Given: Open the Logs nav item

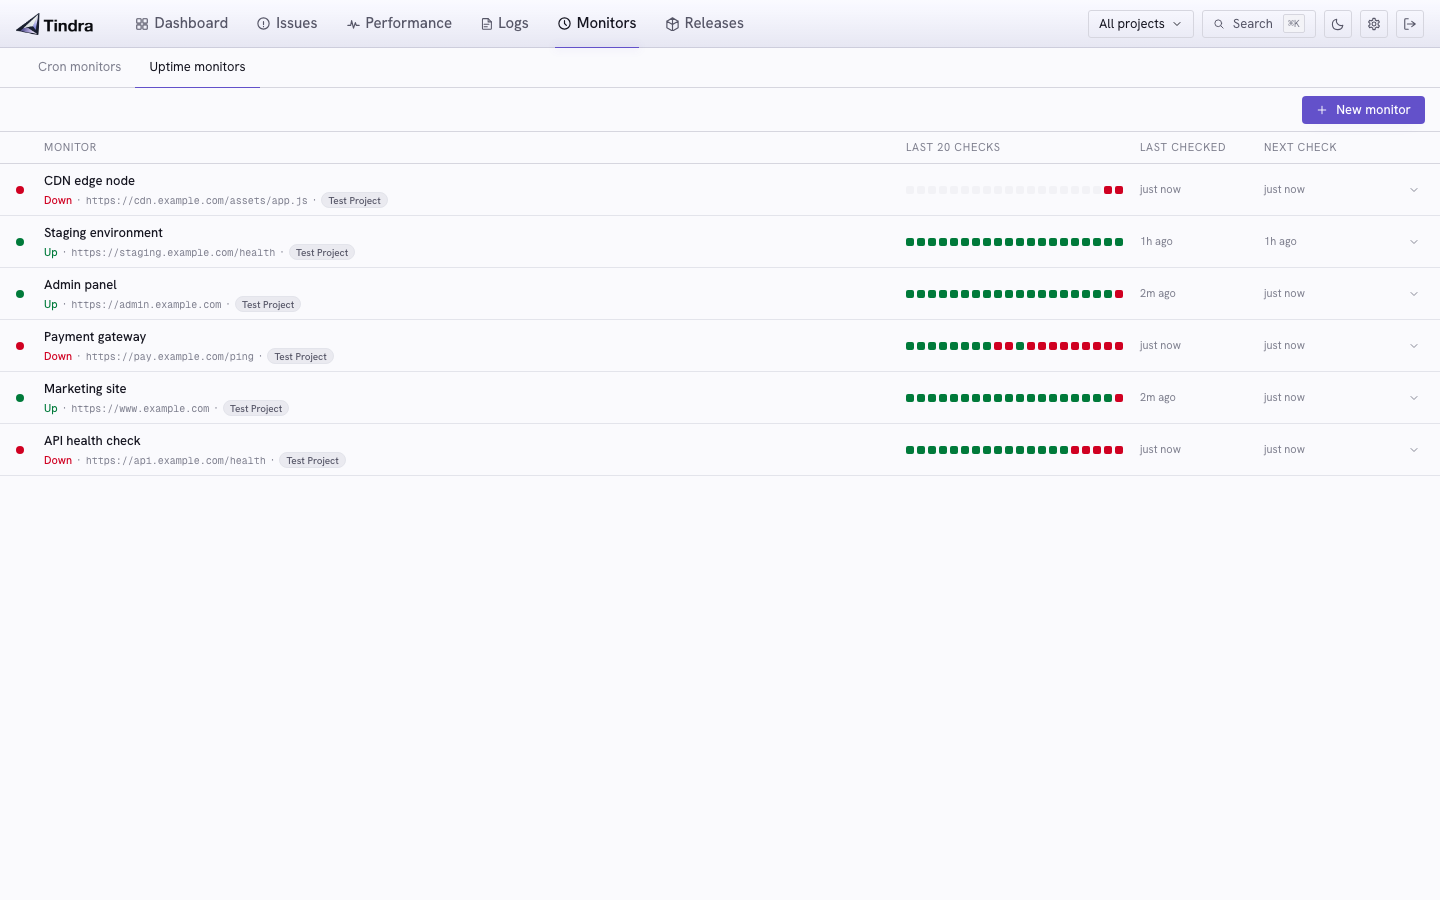Looking at the screenshot, I should click(x=504, y=23).
